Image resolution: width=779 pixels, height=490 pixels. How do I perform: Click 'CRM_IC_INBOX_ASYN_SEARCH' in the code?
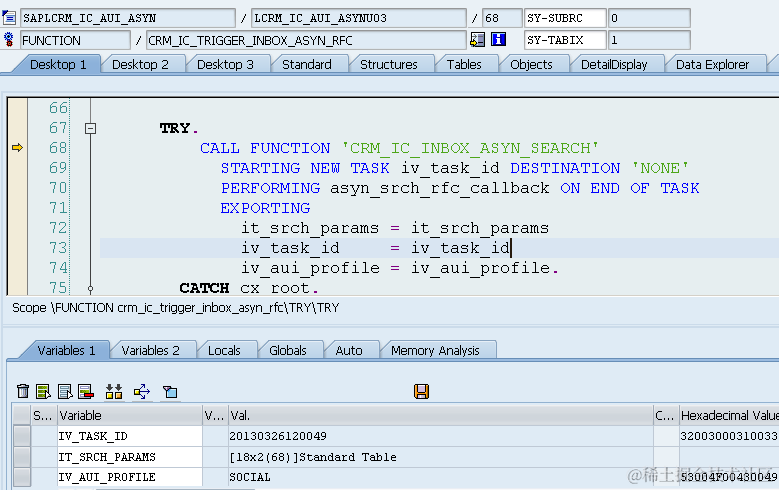pos(470,148)
